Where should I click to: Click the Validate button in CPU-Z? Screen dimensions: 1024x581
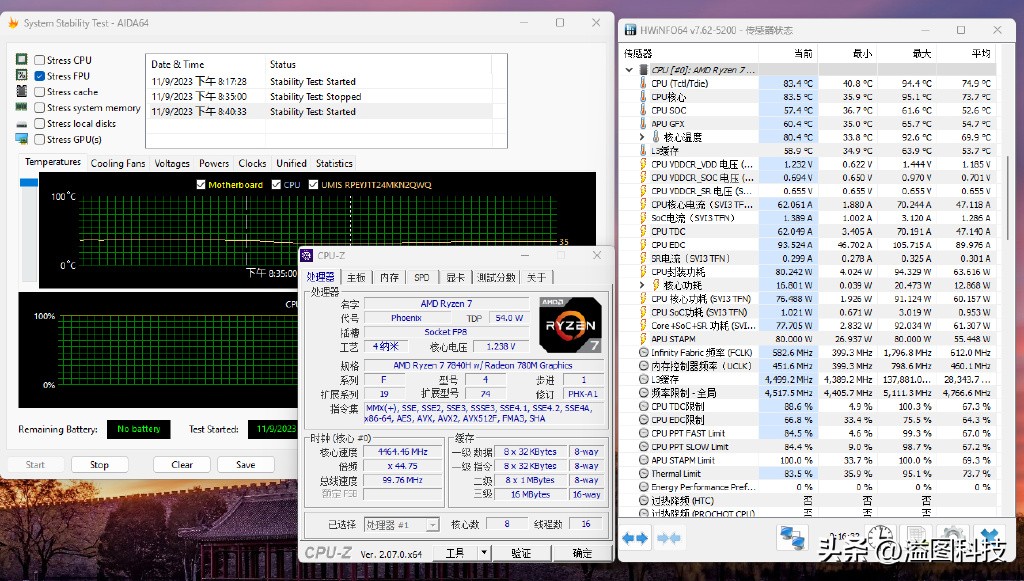521,552
